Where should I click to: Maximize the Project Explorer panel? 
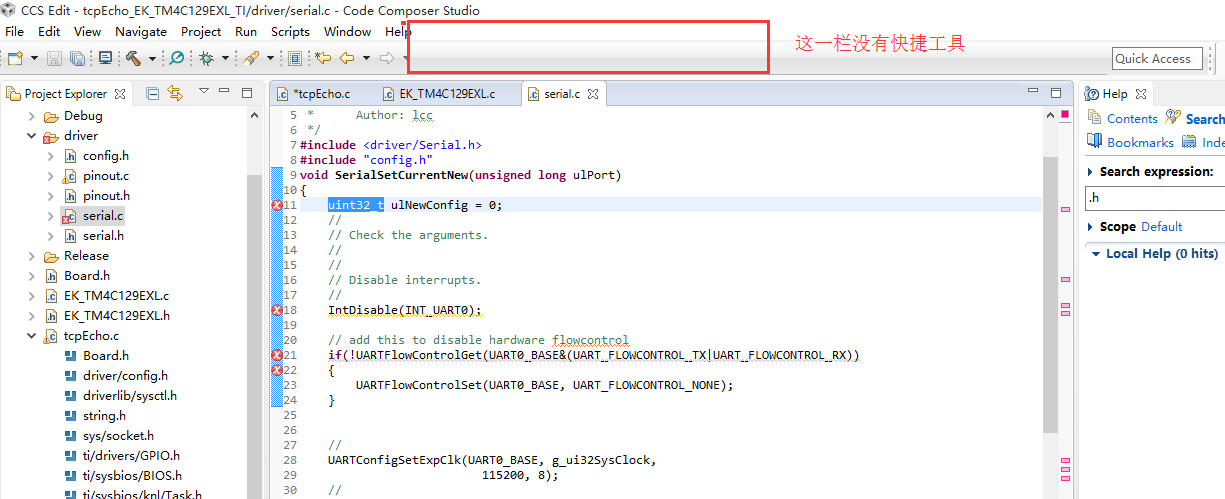click(x=247, y=92)
